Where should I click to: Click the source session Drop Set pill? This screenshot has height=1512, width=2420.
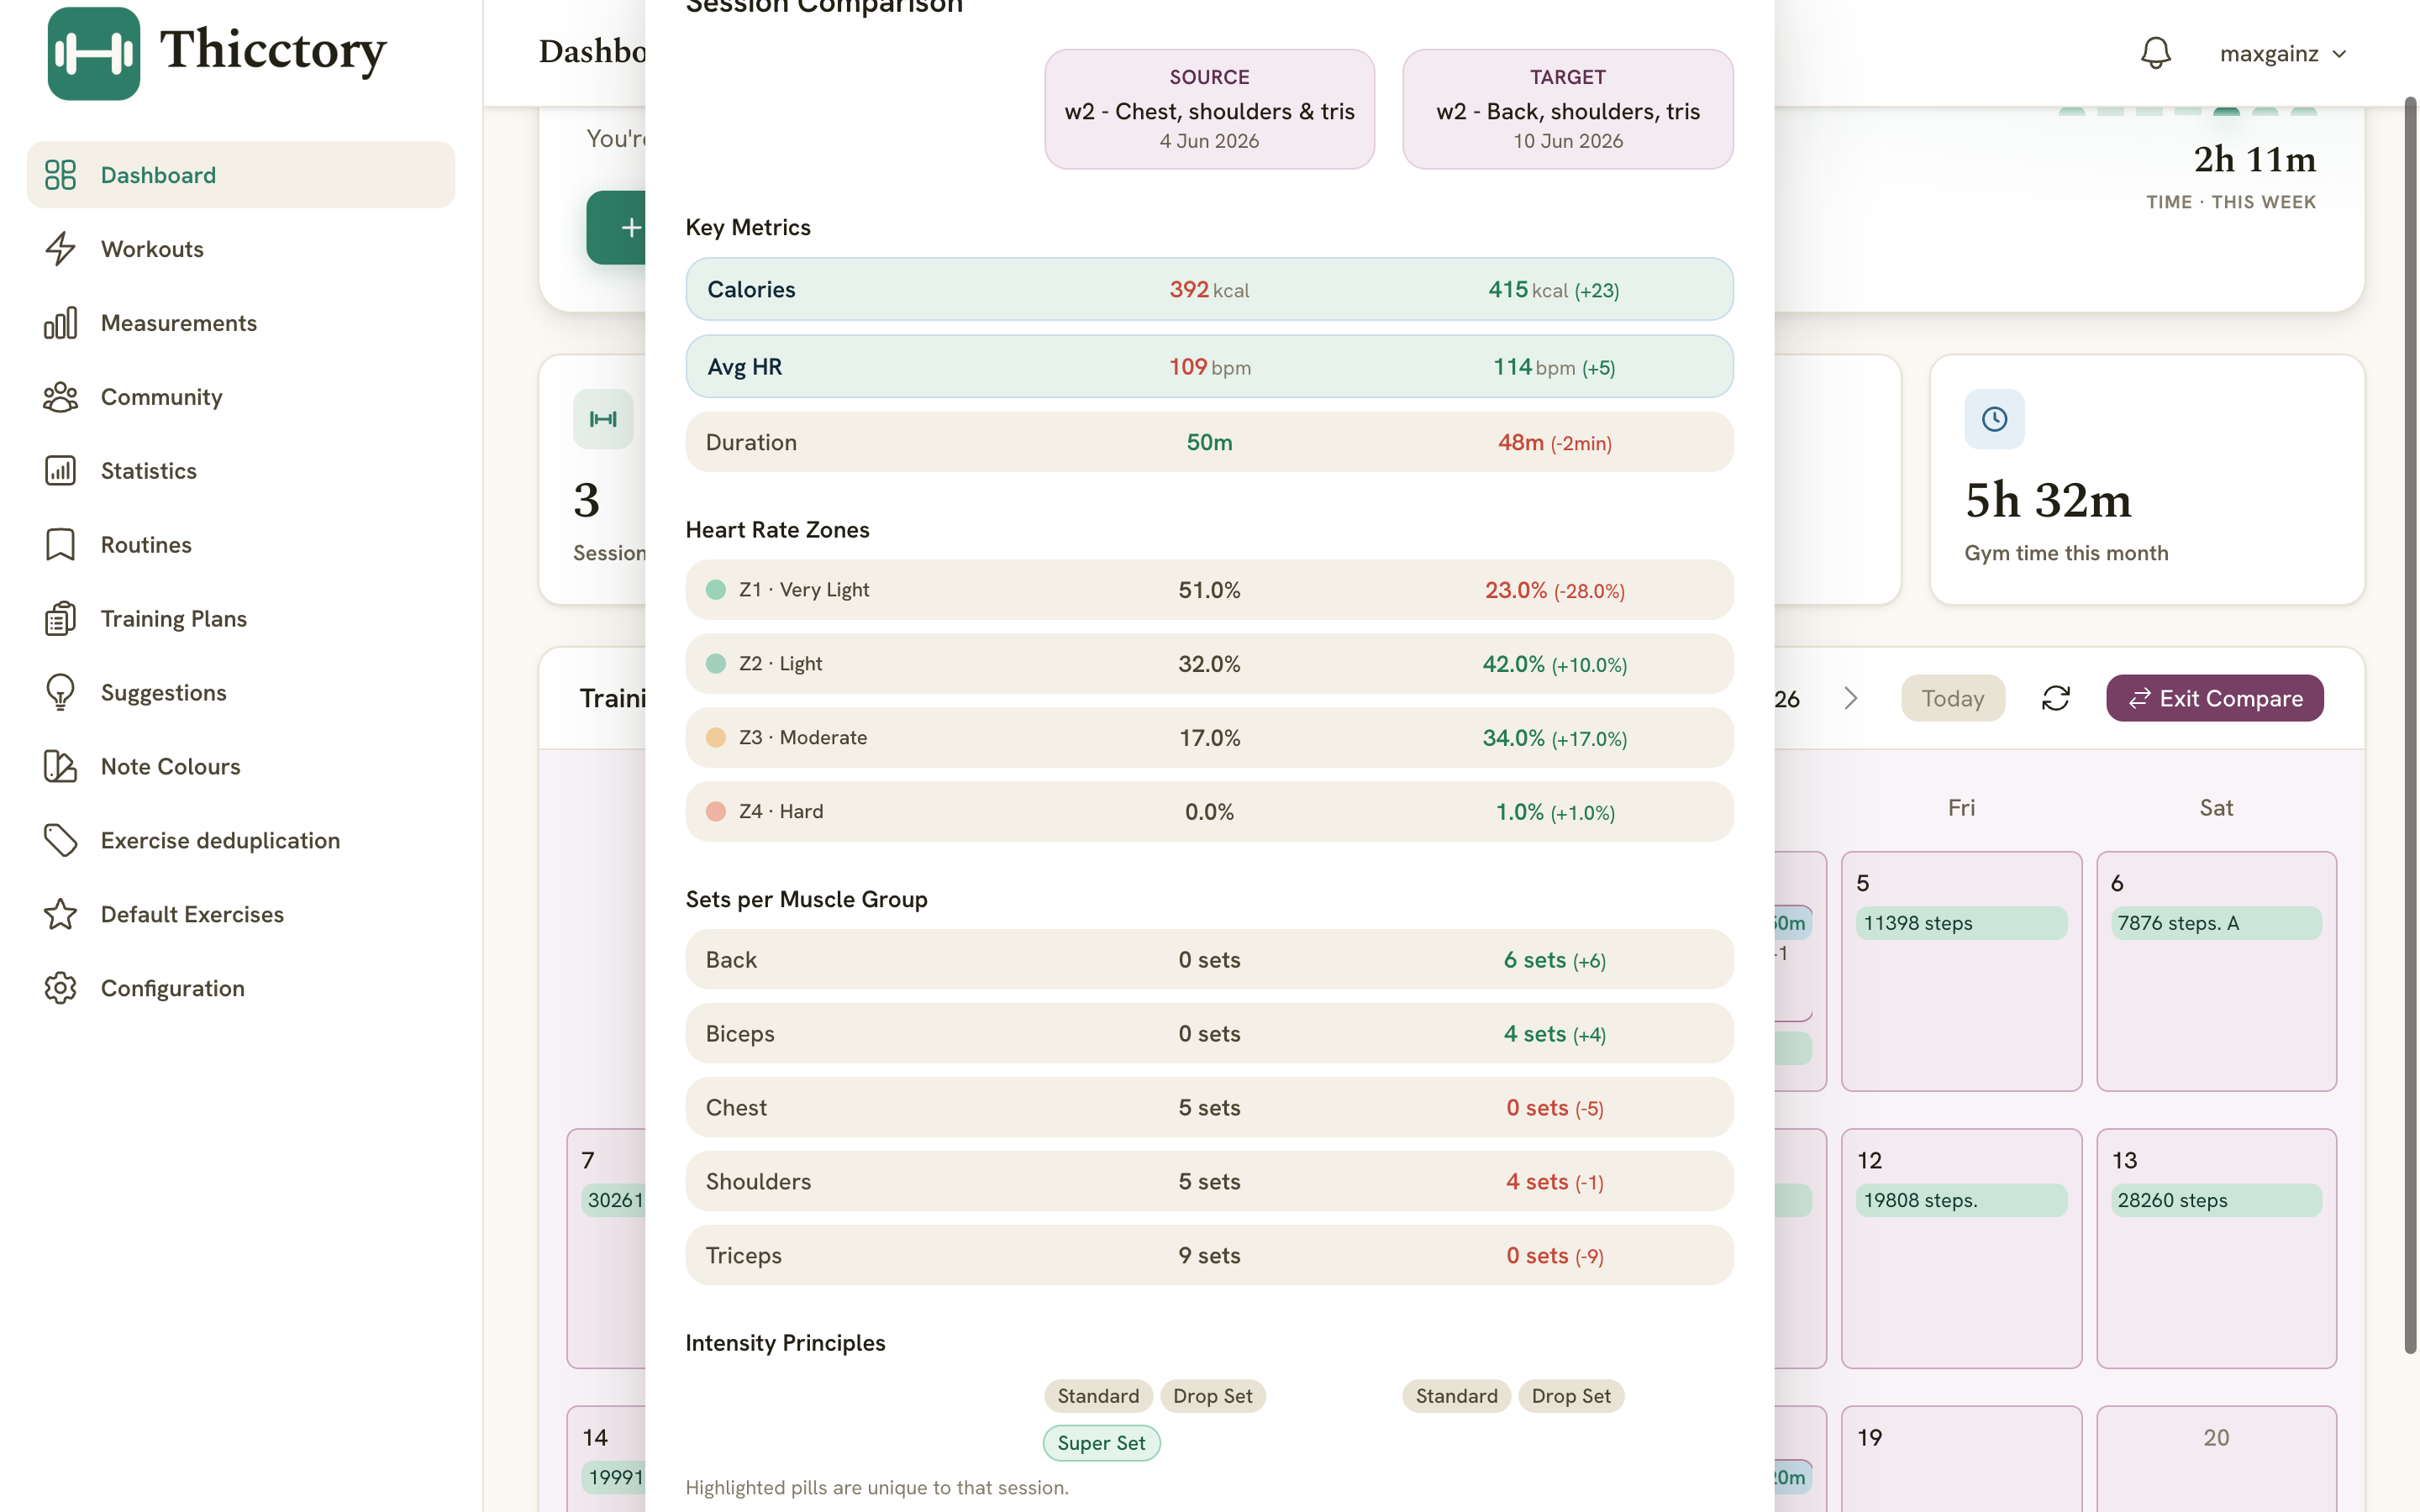[x=1212, y=1396]
